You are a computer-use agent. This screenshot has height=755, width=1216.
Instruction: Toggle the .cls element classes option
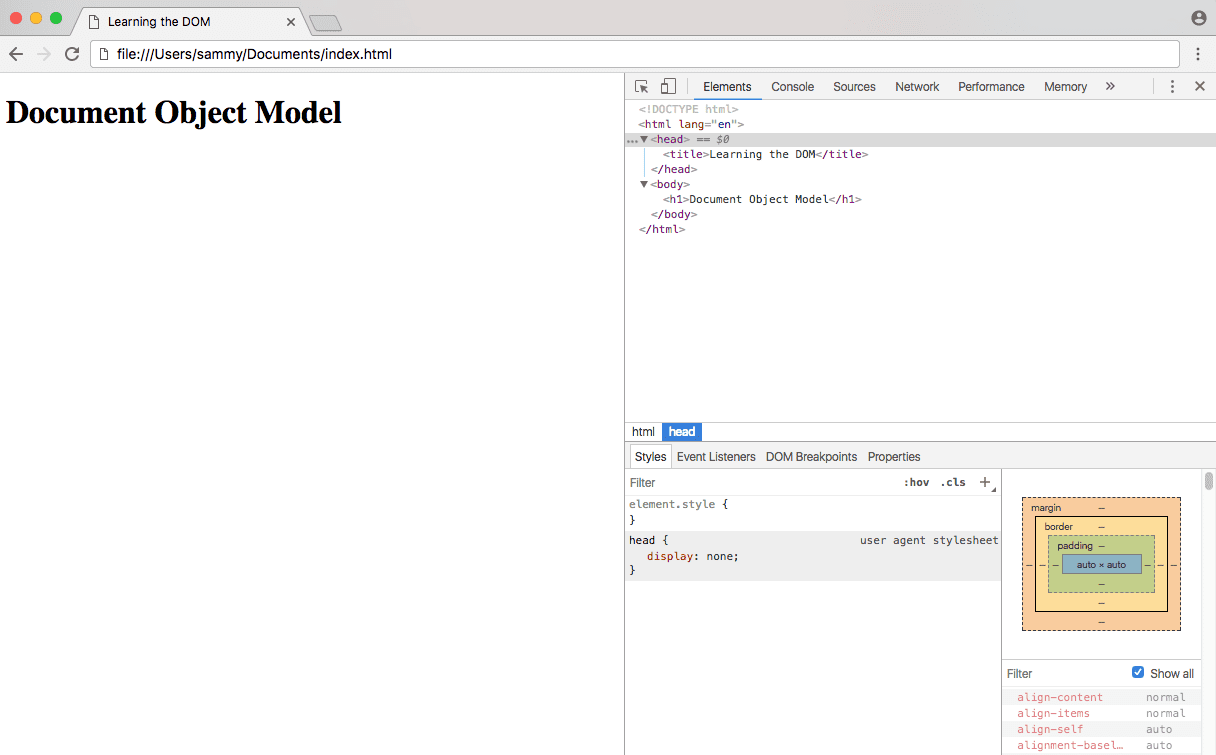click(x=953, y=482)
